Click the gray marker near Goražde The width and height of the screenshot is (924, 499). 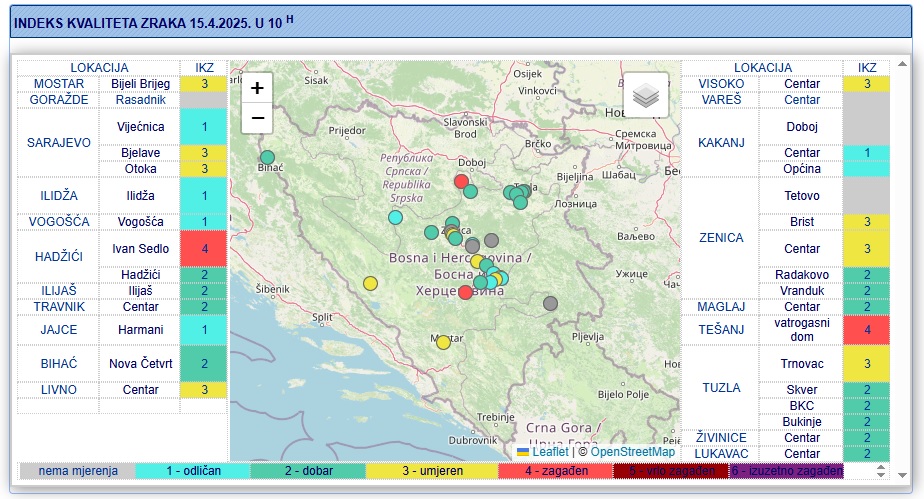pyautogui.click(x=550, y=303)
